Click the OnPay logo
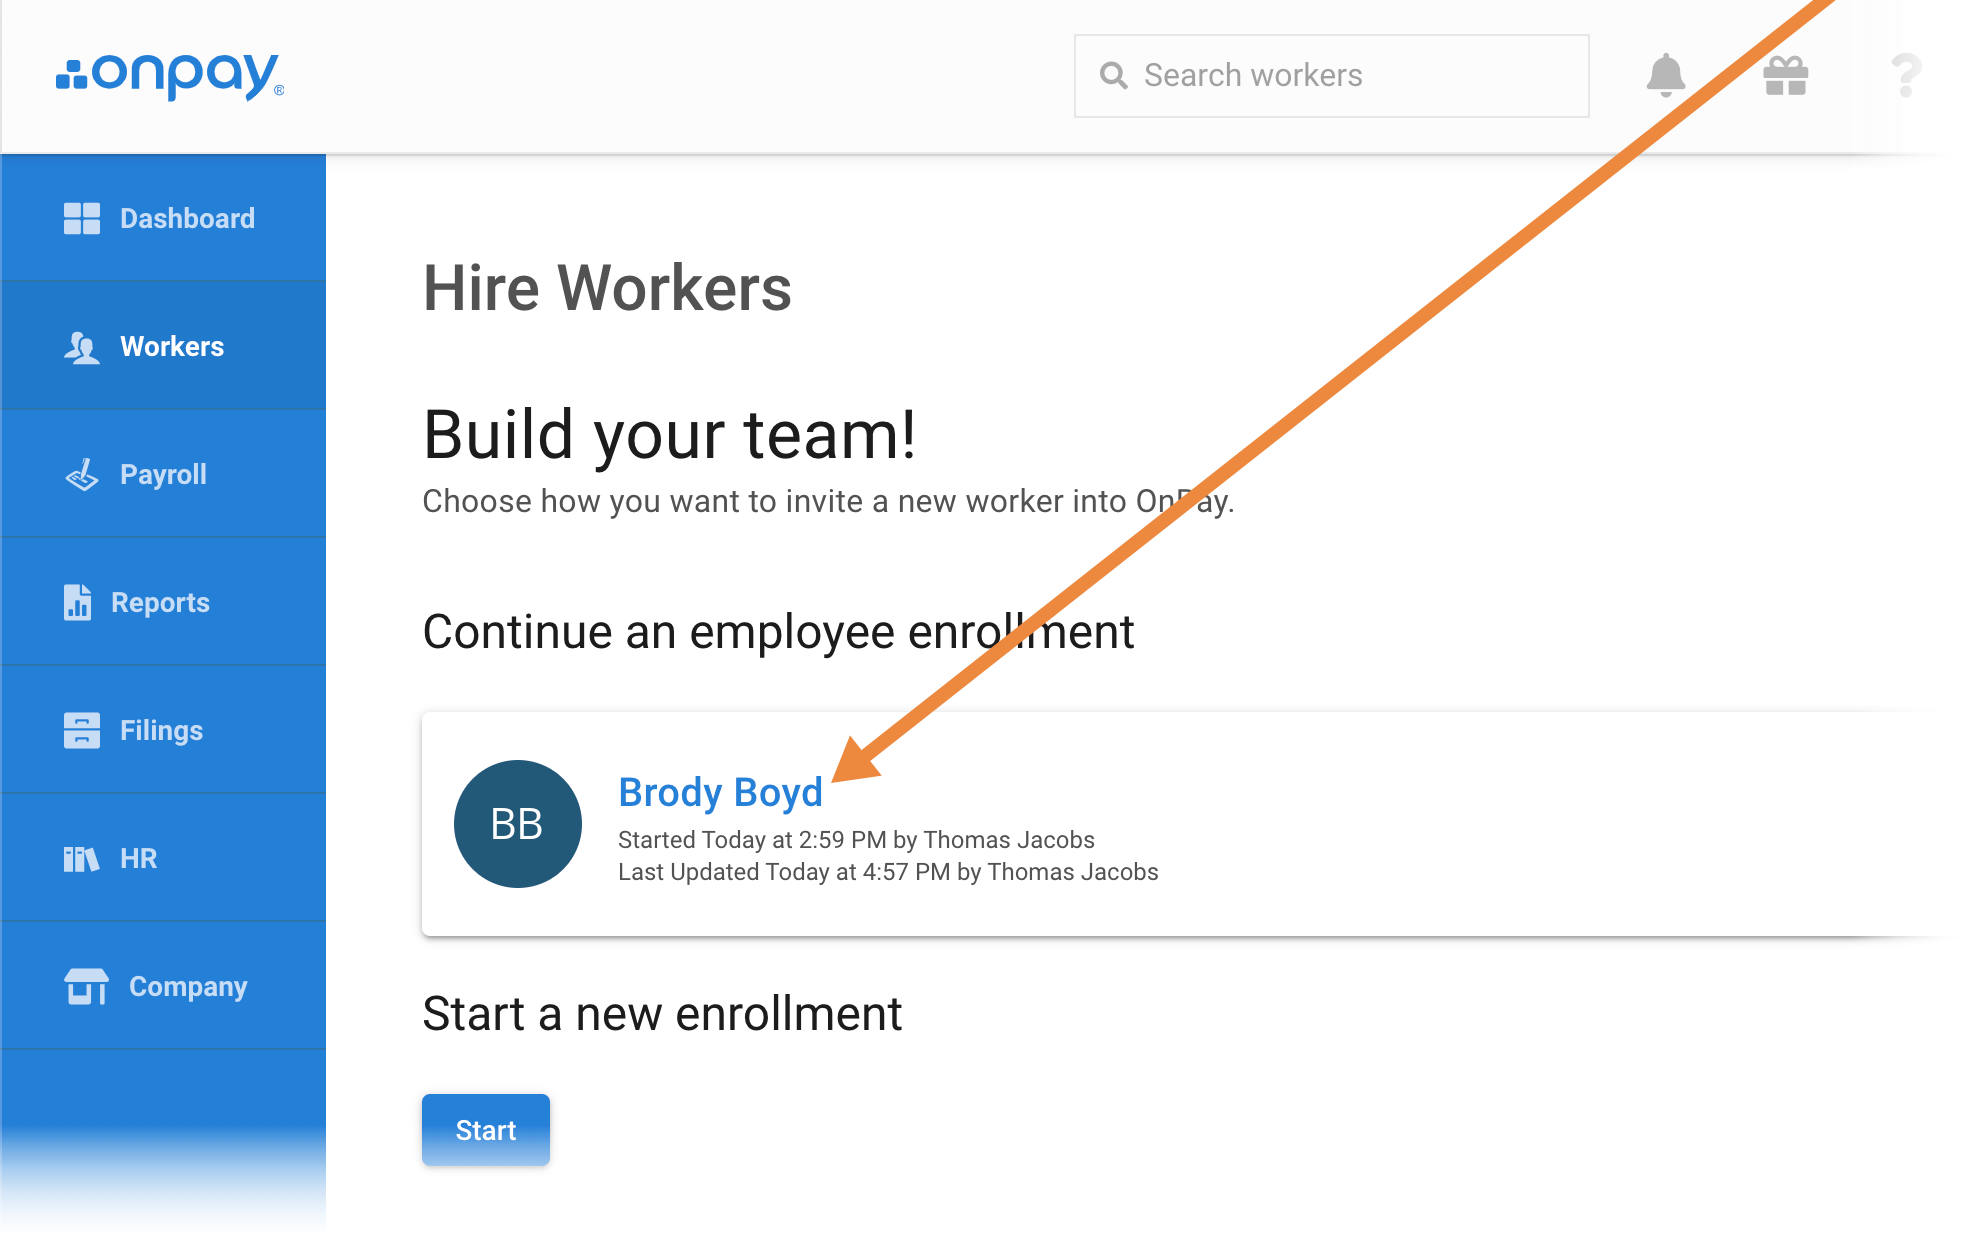The width and height of the screenshot is (1972, 1246). coord(169,76)
